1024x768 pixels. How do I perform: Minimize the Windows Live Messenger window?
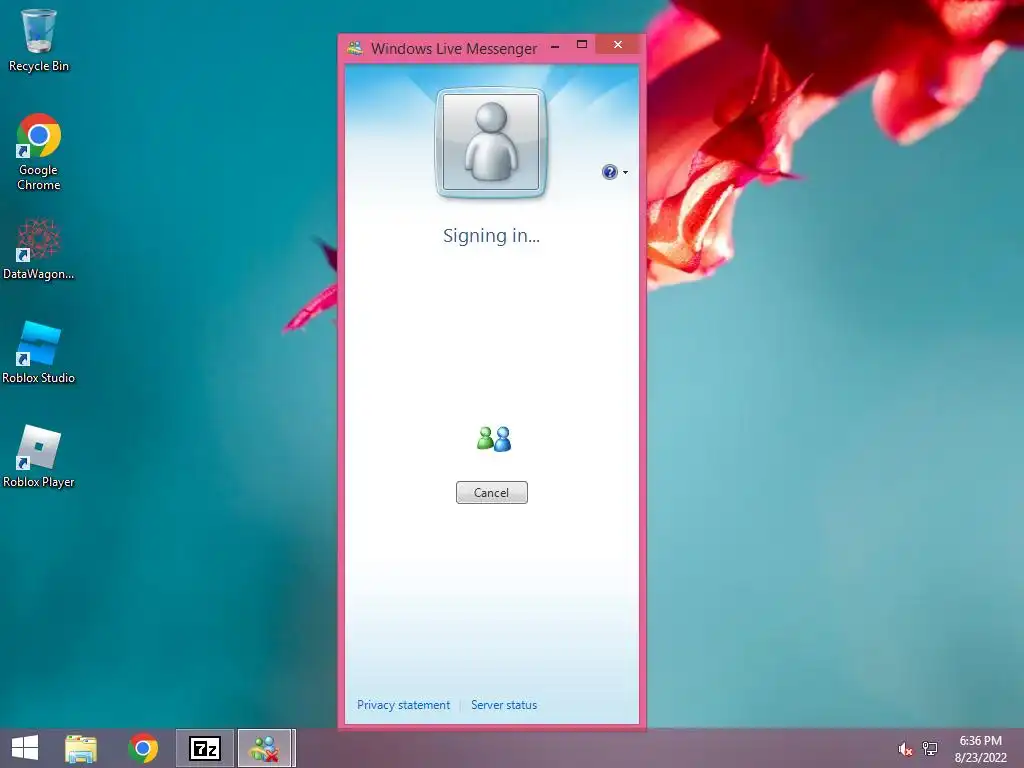tap(555, 46)
